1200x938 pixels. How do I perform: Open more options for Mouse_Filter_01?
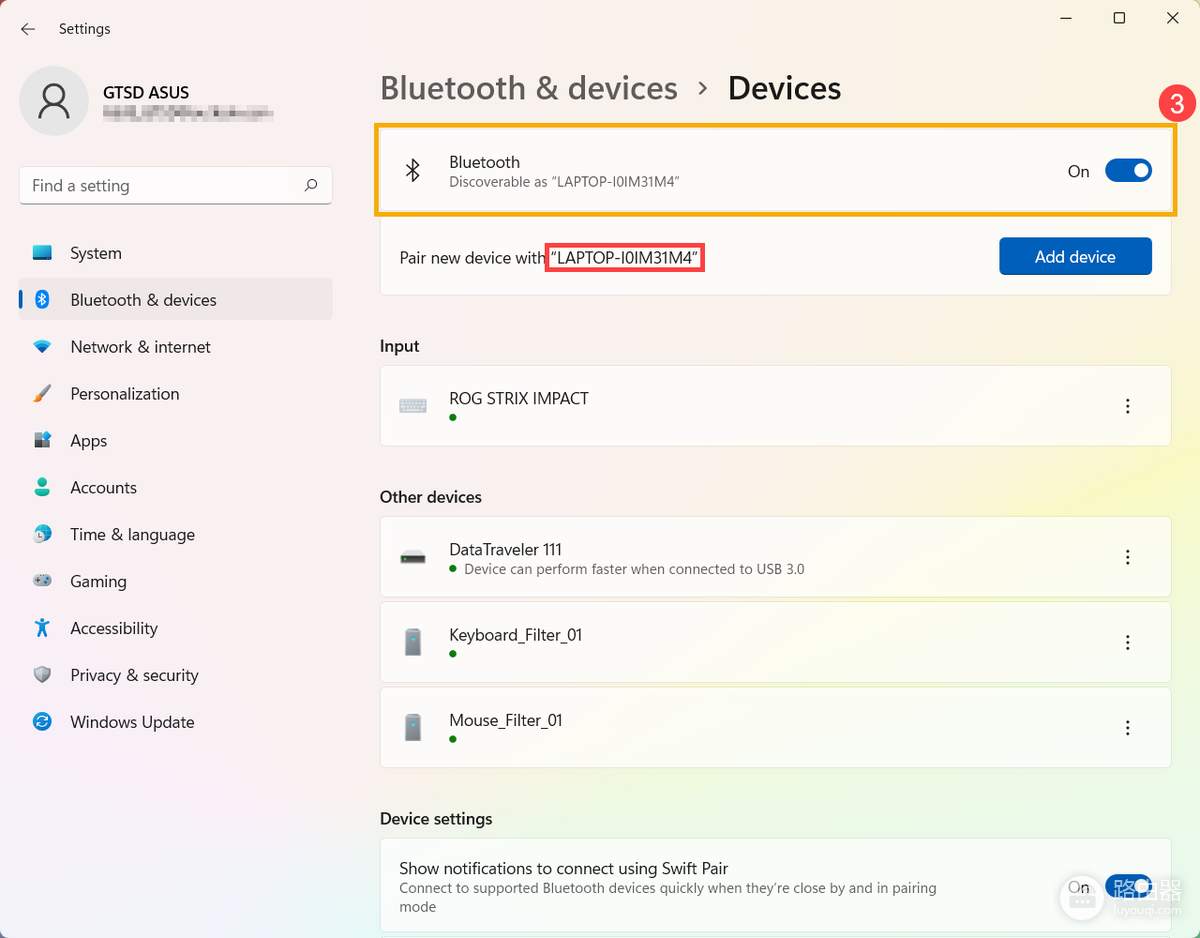pyautogui.click(x=1128, y=728)
